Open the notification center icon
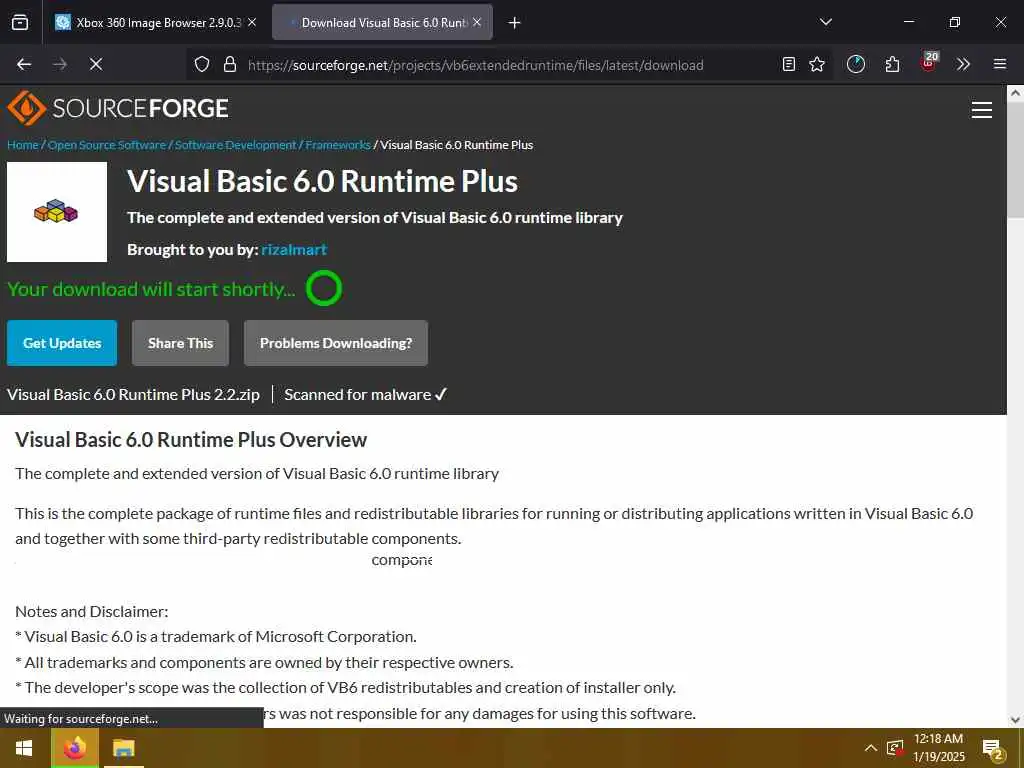Image resolution: width=1024 pixels, height=768 pixels. (993, 748)
